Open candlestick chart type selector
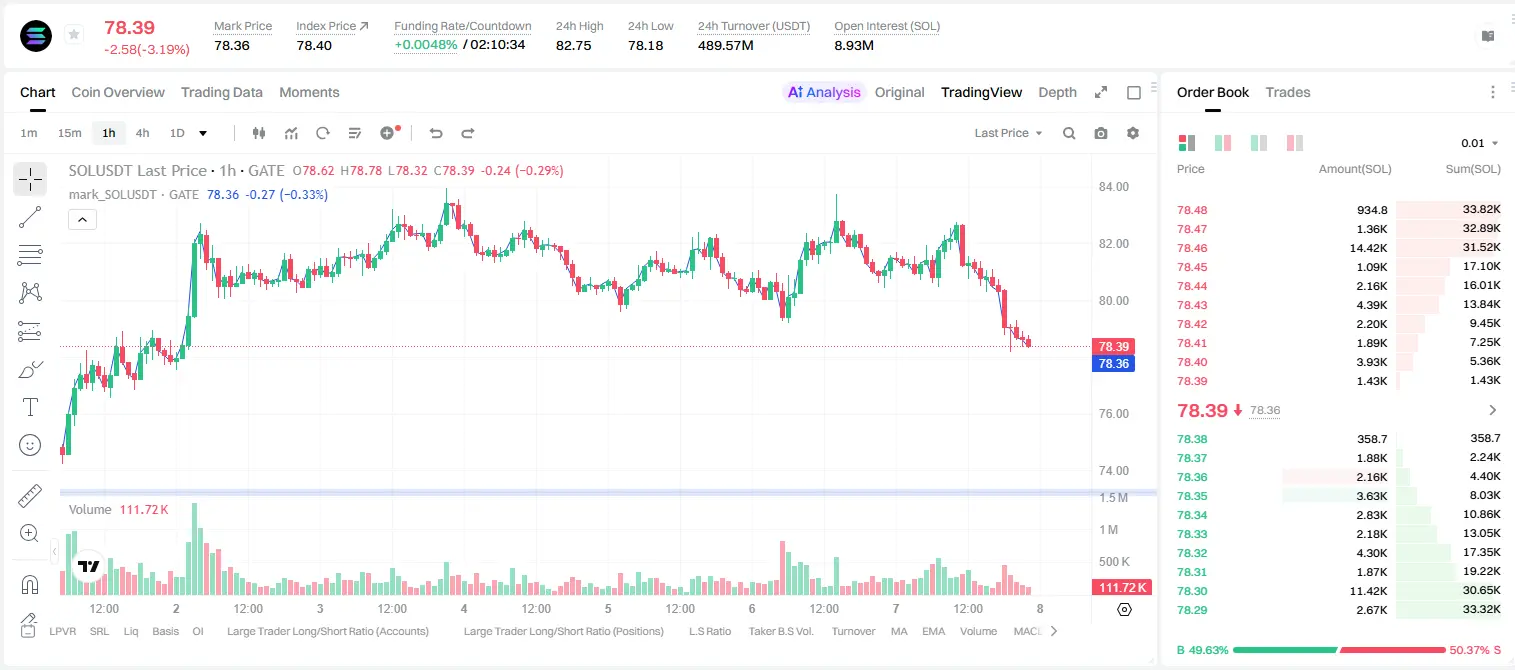 click(x=259, y=133)
